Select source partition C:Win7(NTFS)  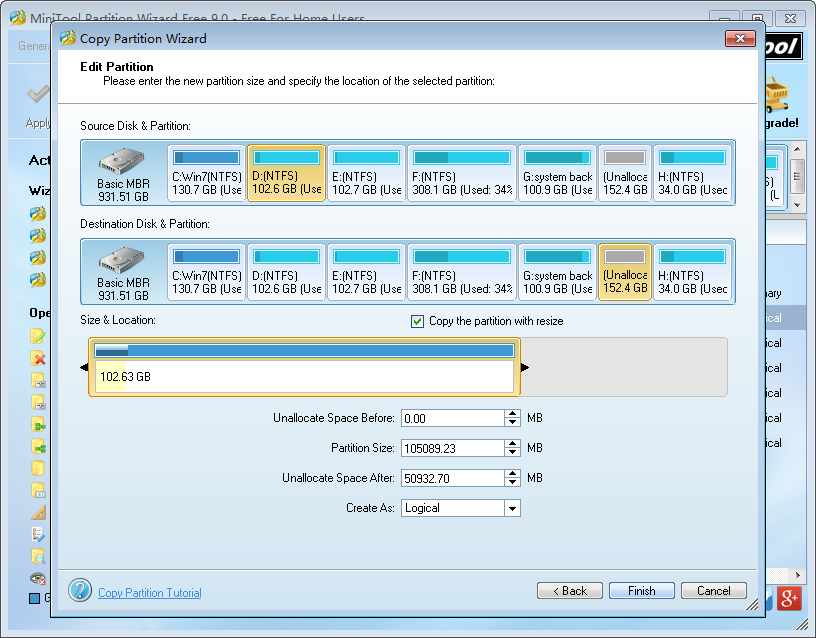click(x=207, y=173)
